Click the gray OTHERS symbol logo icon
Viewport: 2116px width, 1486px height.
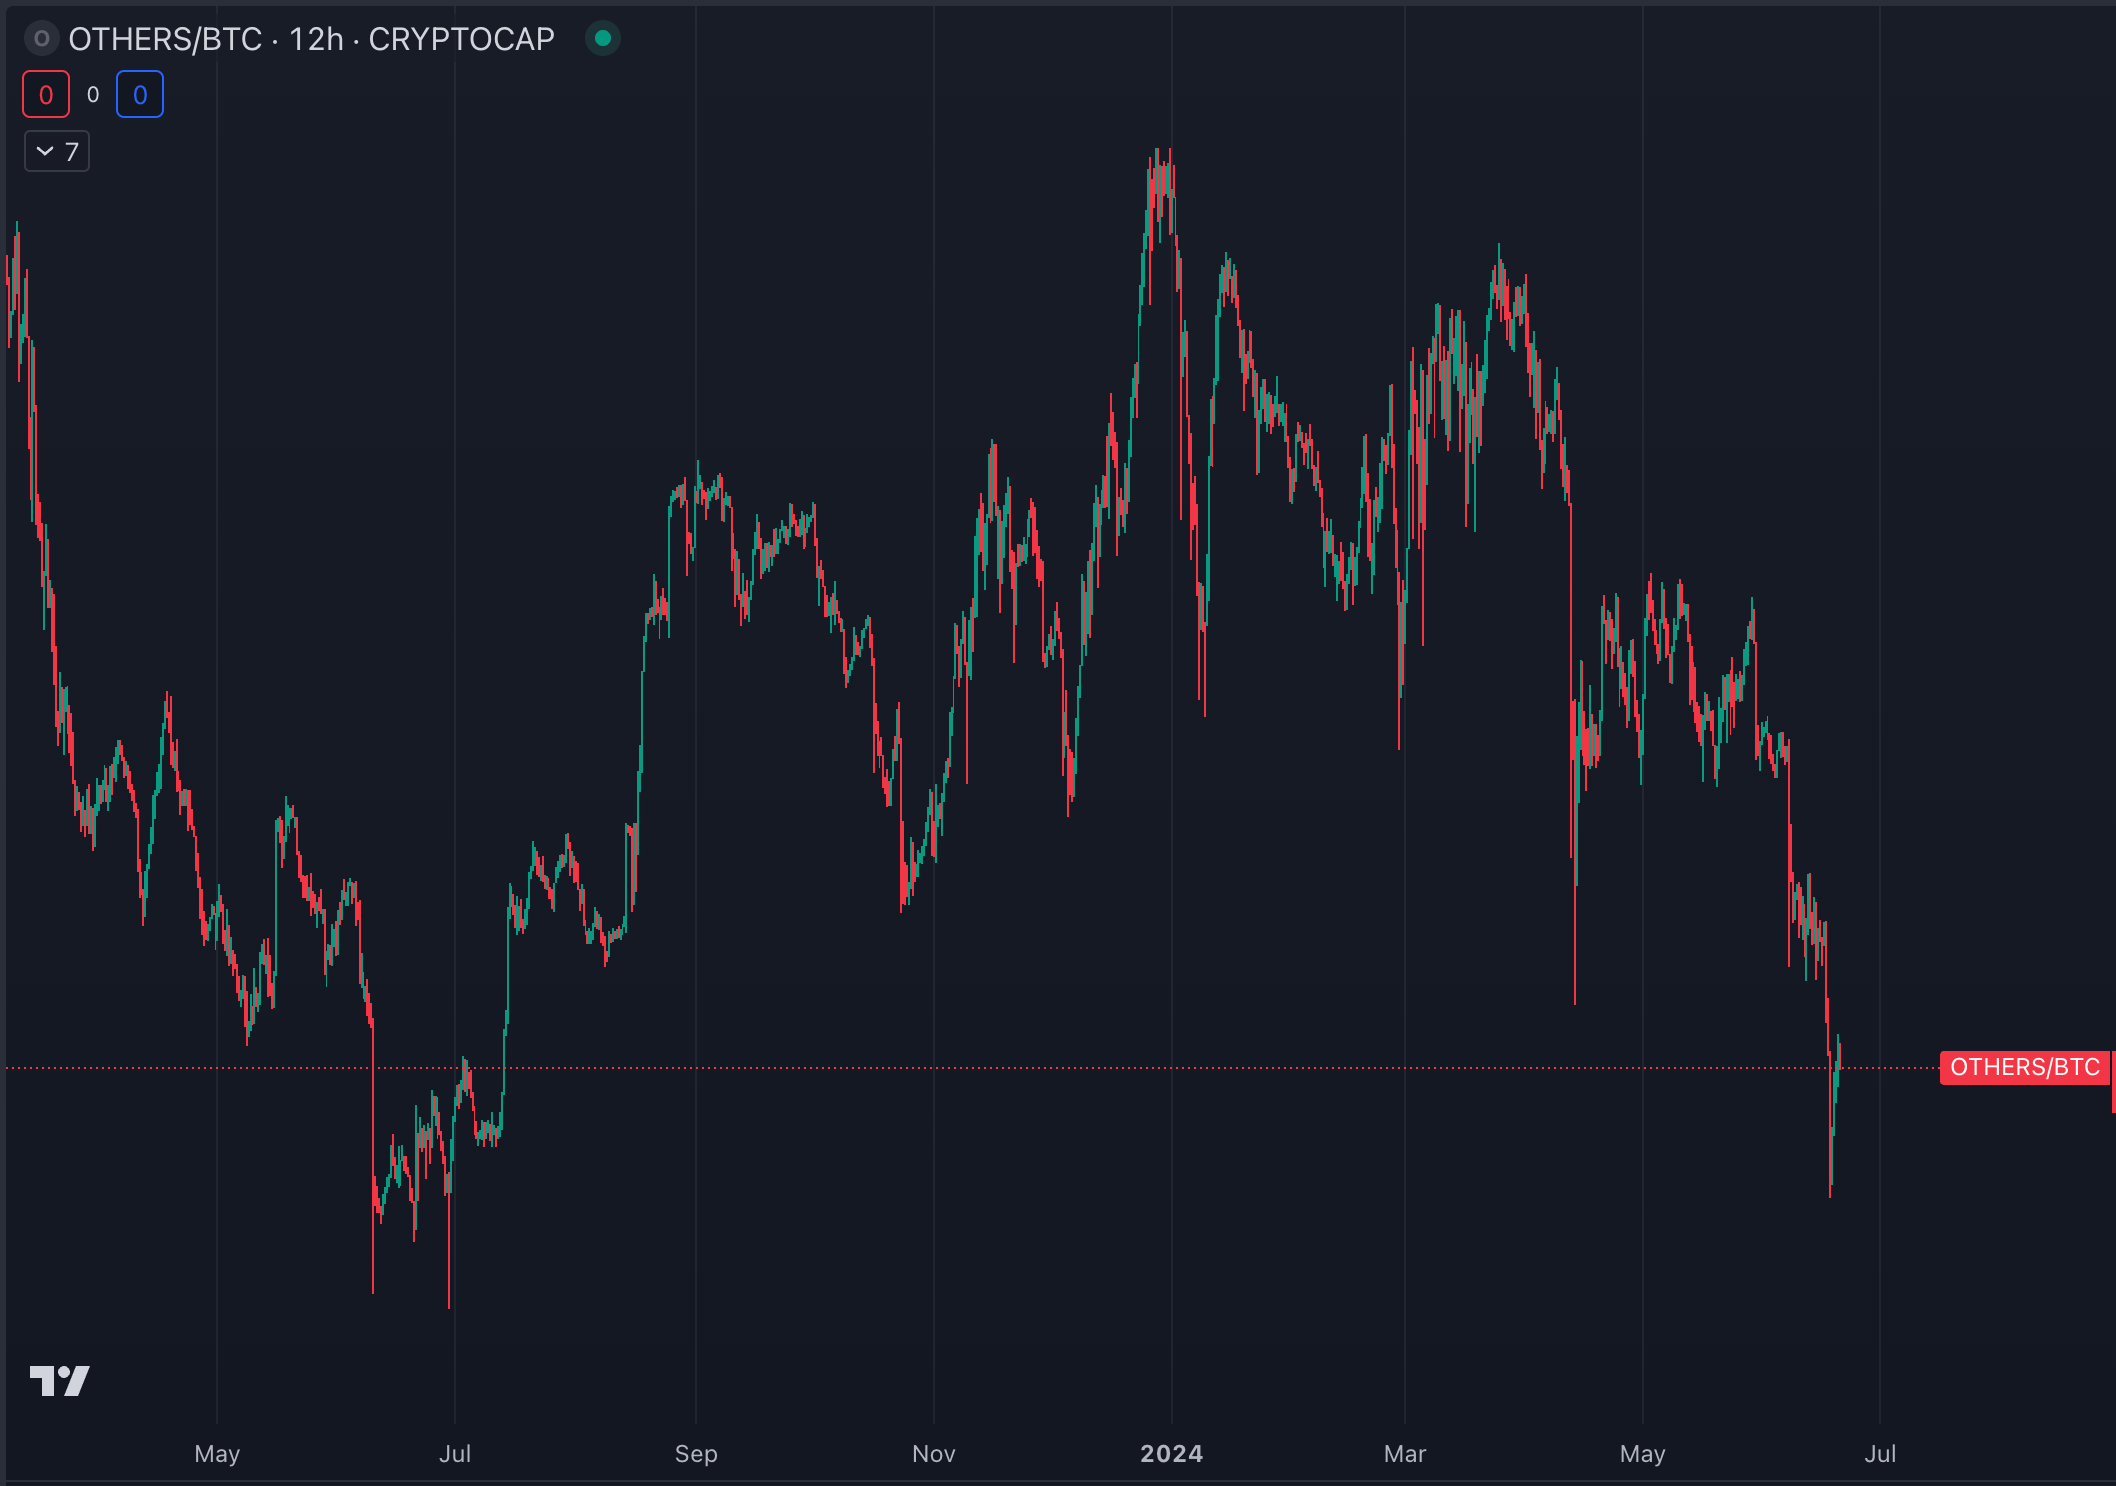pos(41,39)
